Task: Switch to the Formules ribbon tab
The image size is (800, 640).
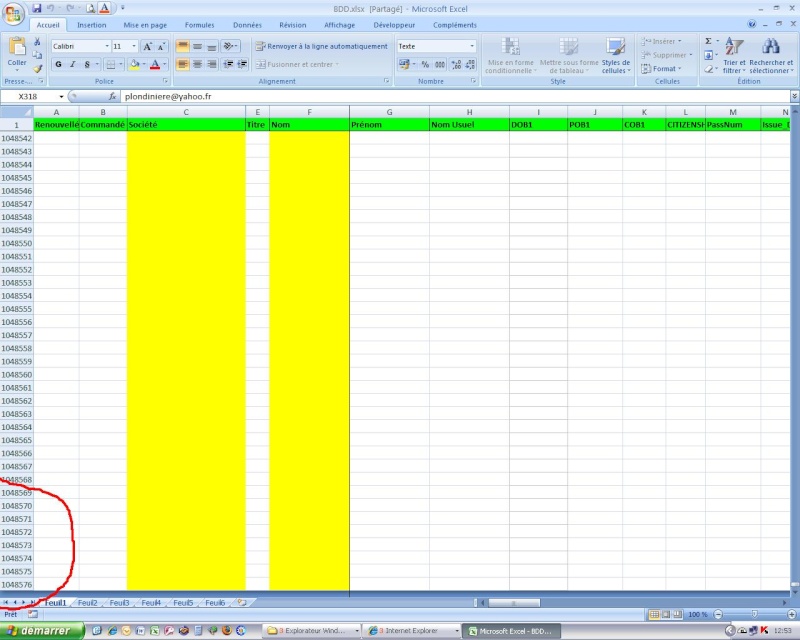Action: pyautogui.click(x=199, y=25)
